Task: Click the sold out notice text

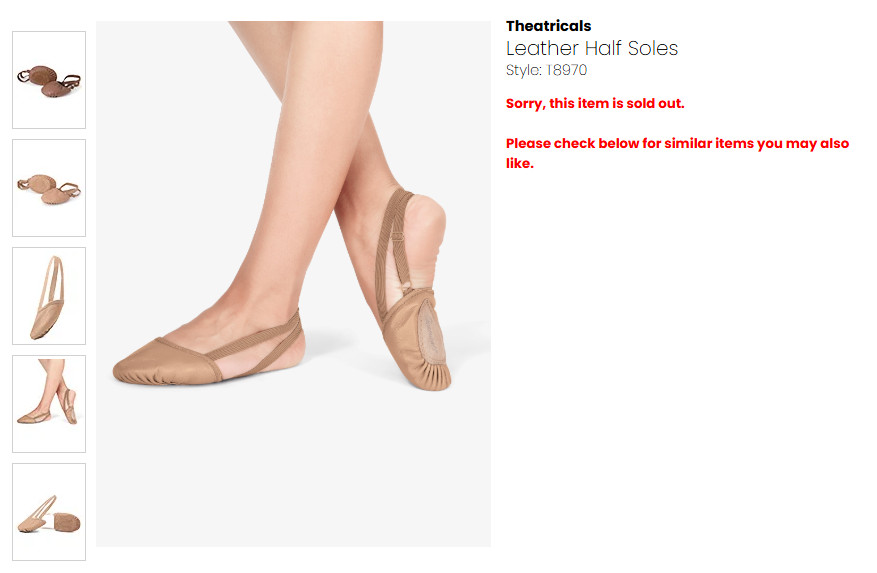Action: point(595,104)
